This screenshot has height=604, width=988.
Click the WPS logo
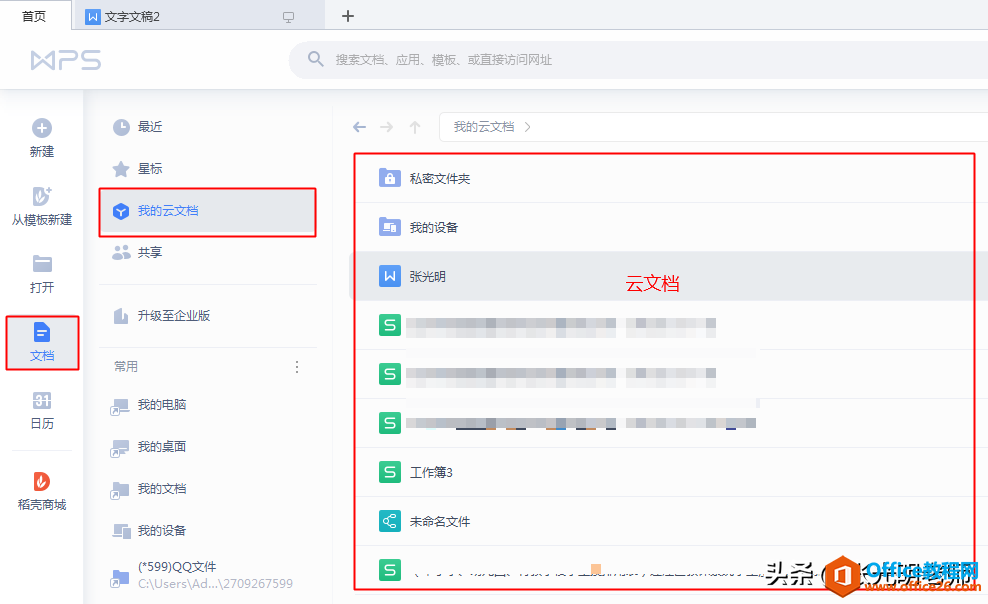(66, 60)
